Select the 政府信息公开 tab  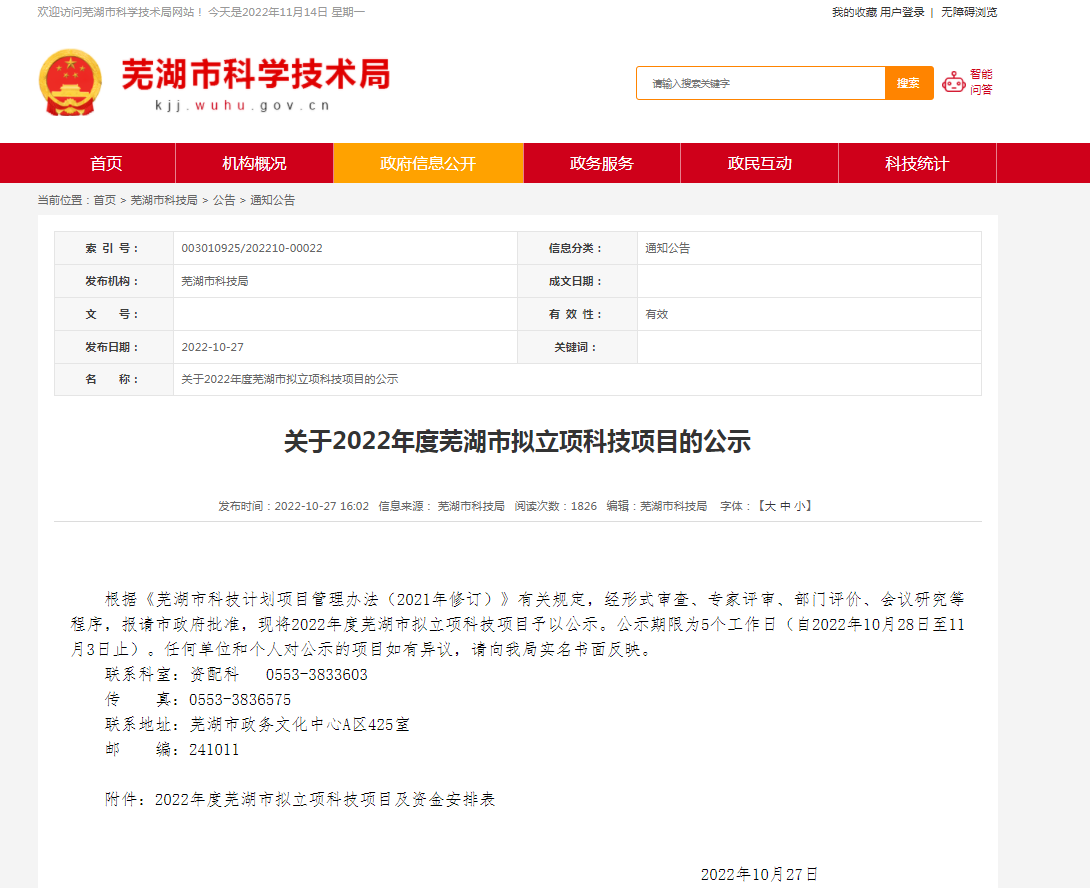(x=428, y=164)
